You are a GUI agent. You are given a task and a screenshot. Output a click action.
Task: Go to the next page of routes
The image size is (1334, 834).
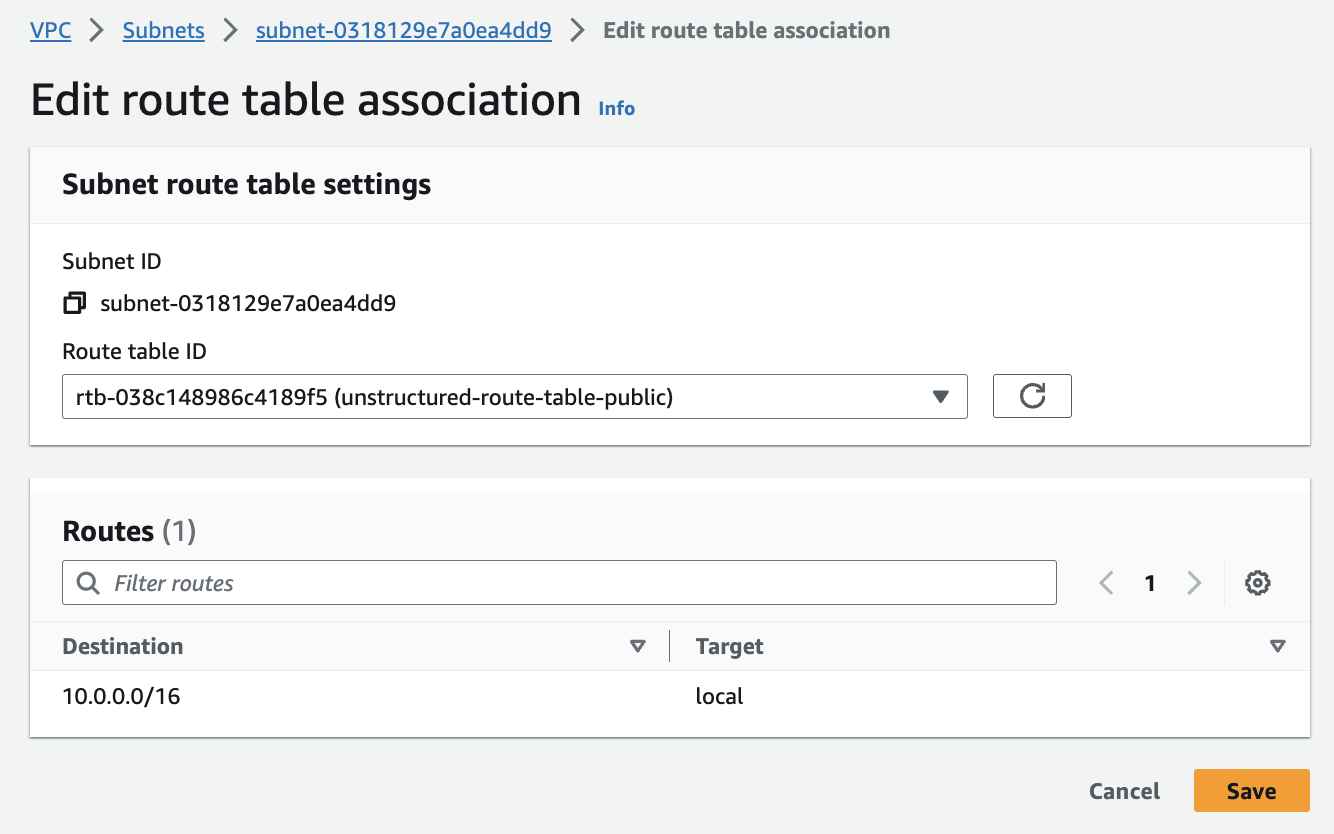pyautogui.click(x=1194, y=582)
